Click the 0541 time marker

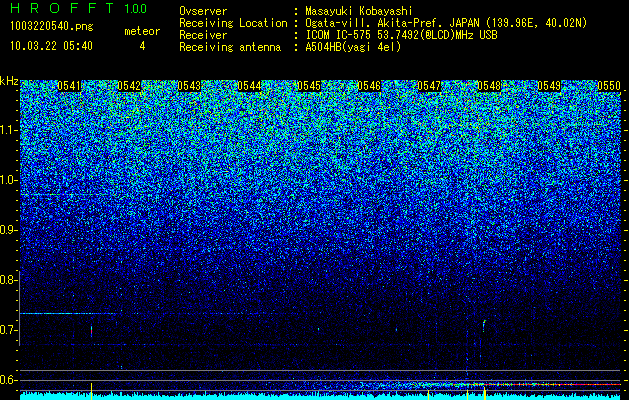tap(69, 86)
